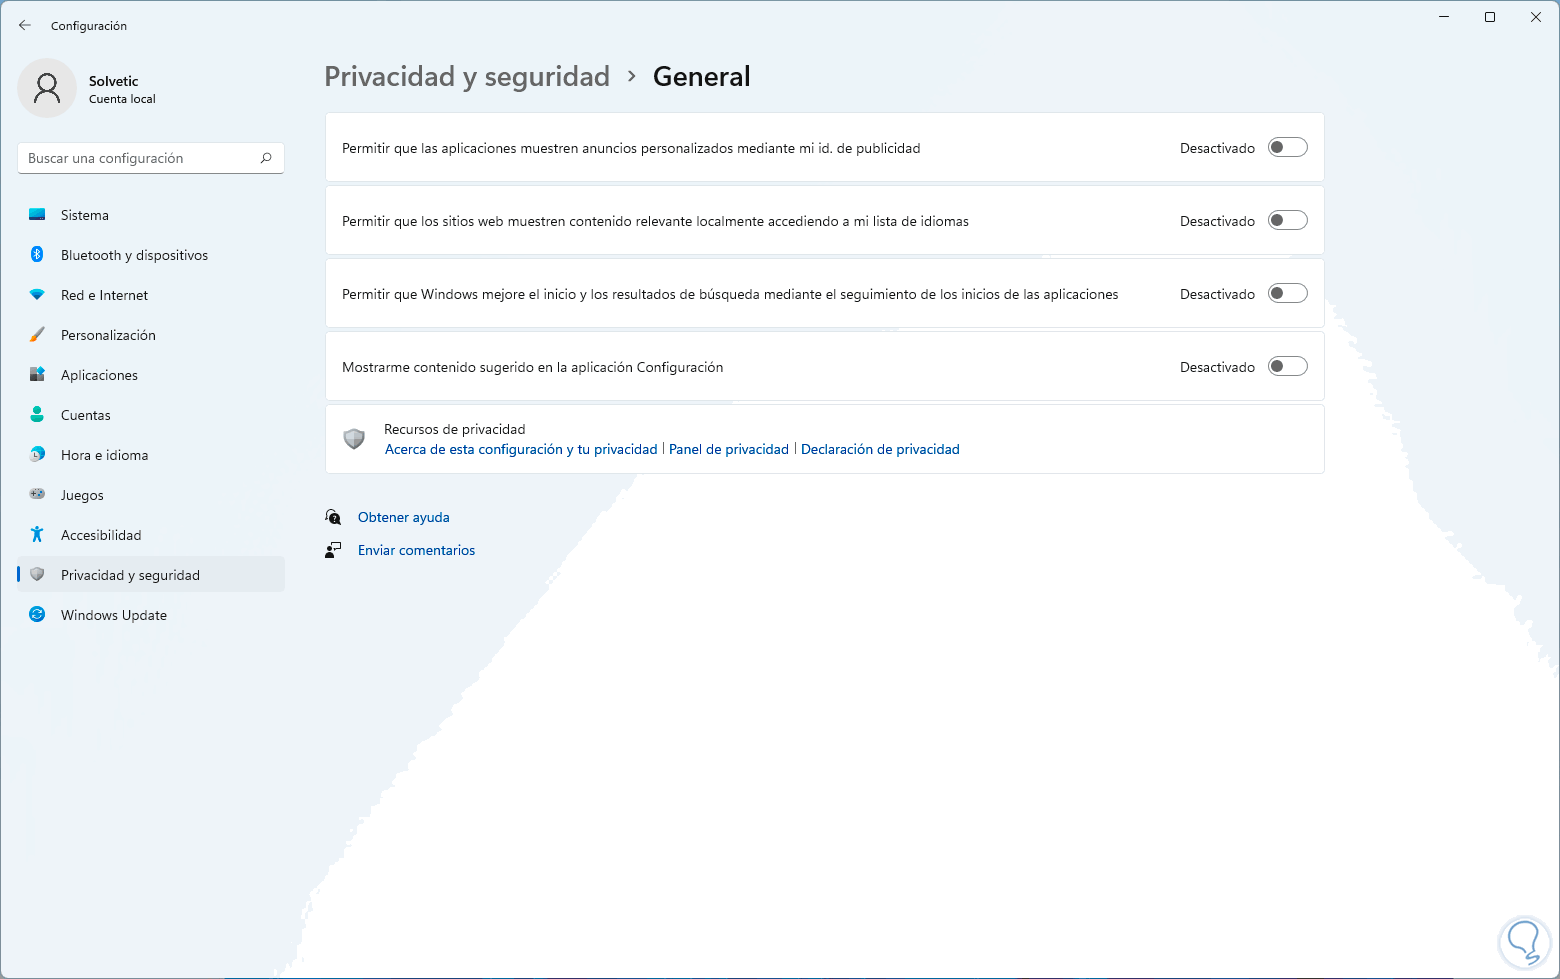The image size is (1560, 979).
Task: Open the Panel de privacidad link
Action: coord(728,450)
